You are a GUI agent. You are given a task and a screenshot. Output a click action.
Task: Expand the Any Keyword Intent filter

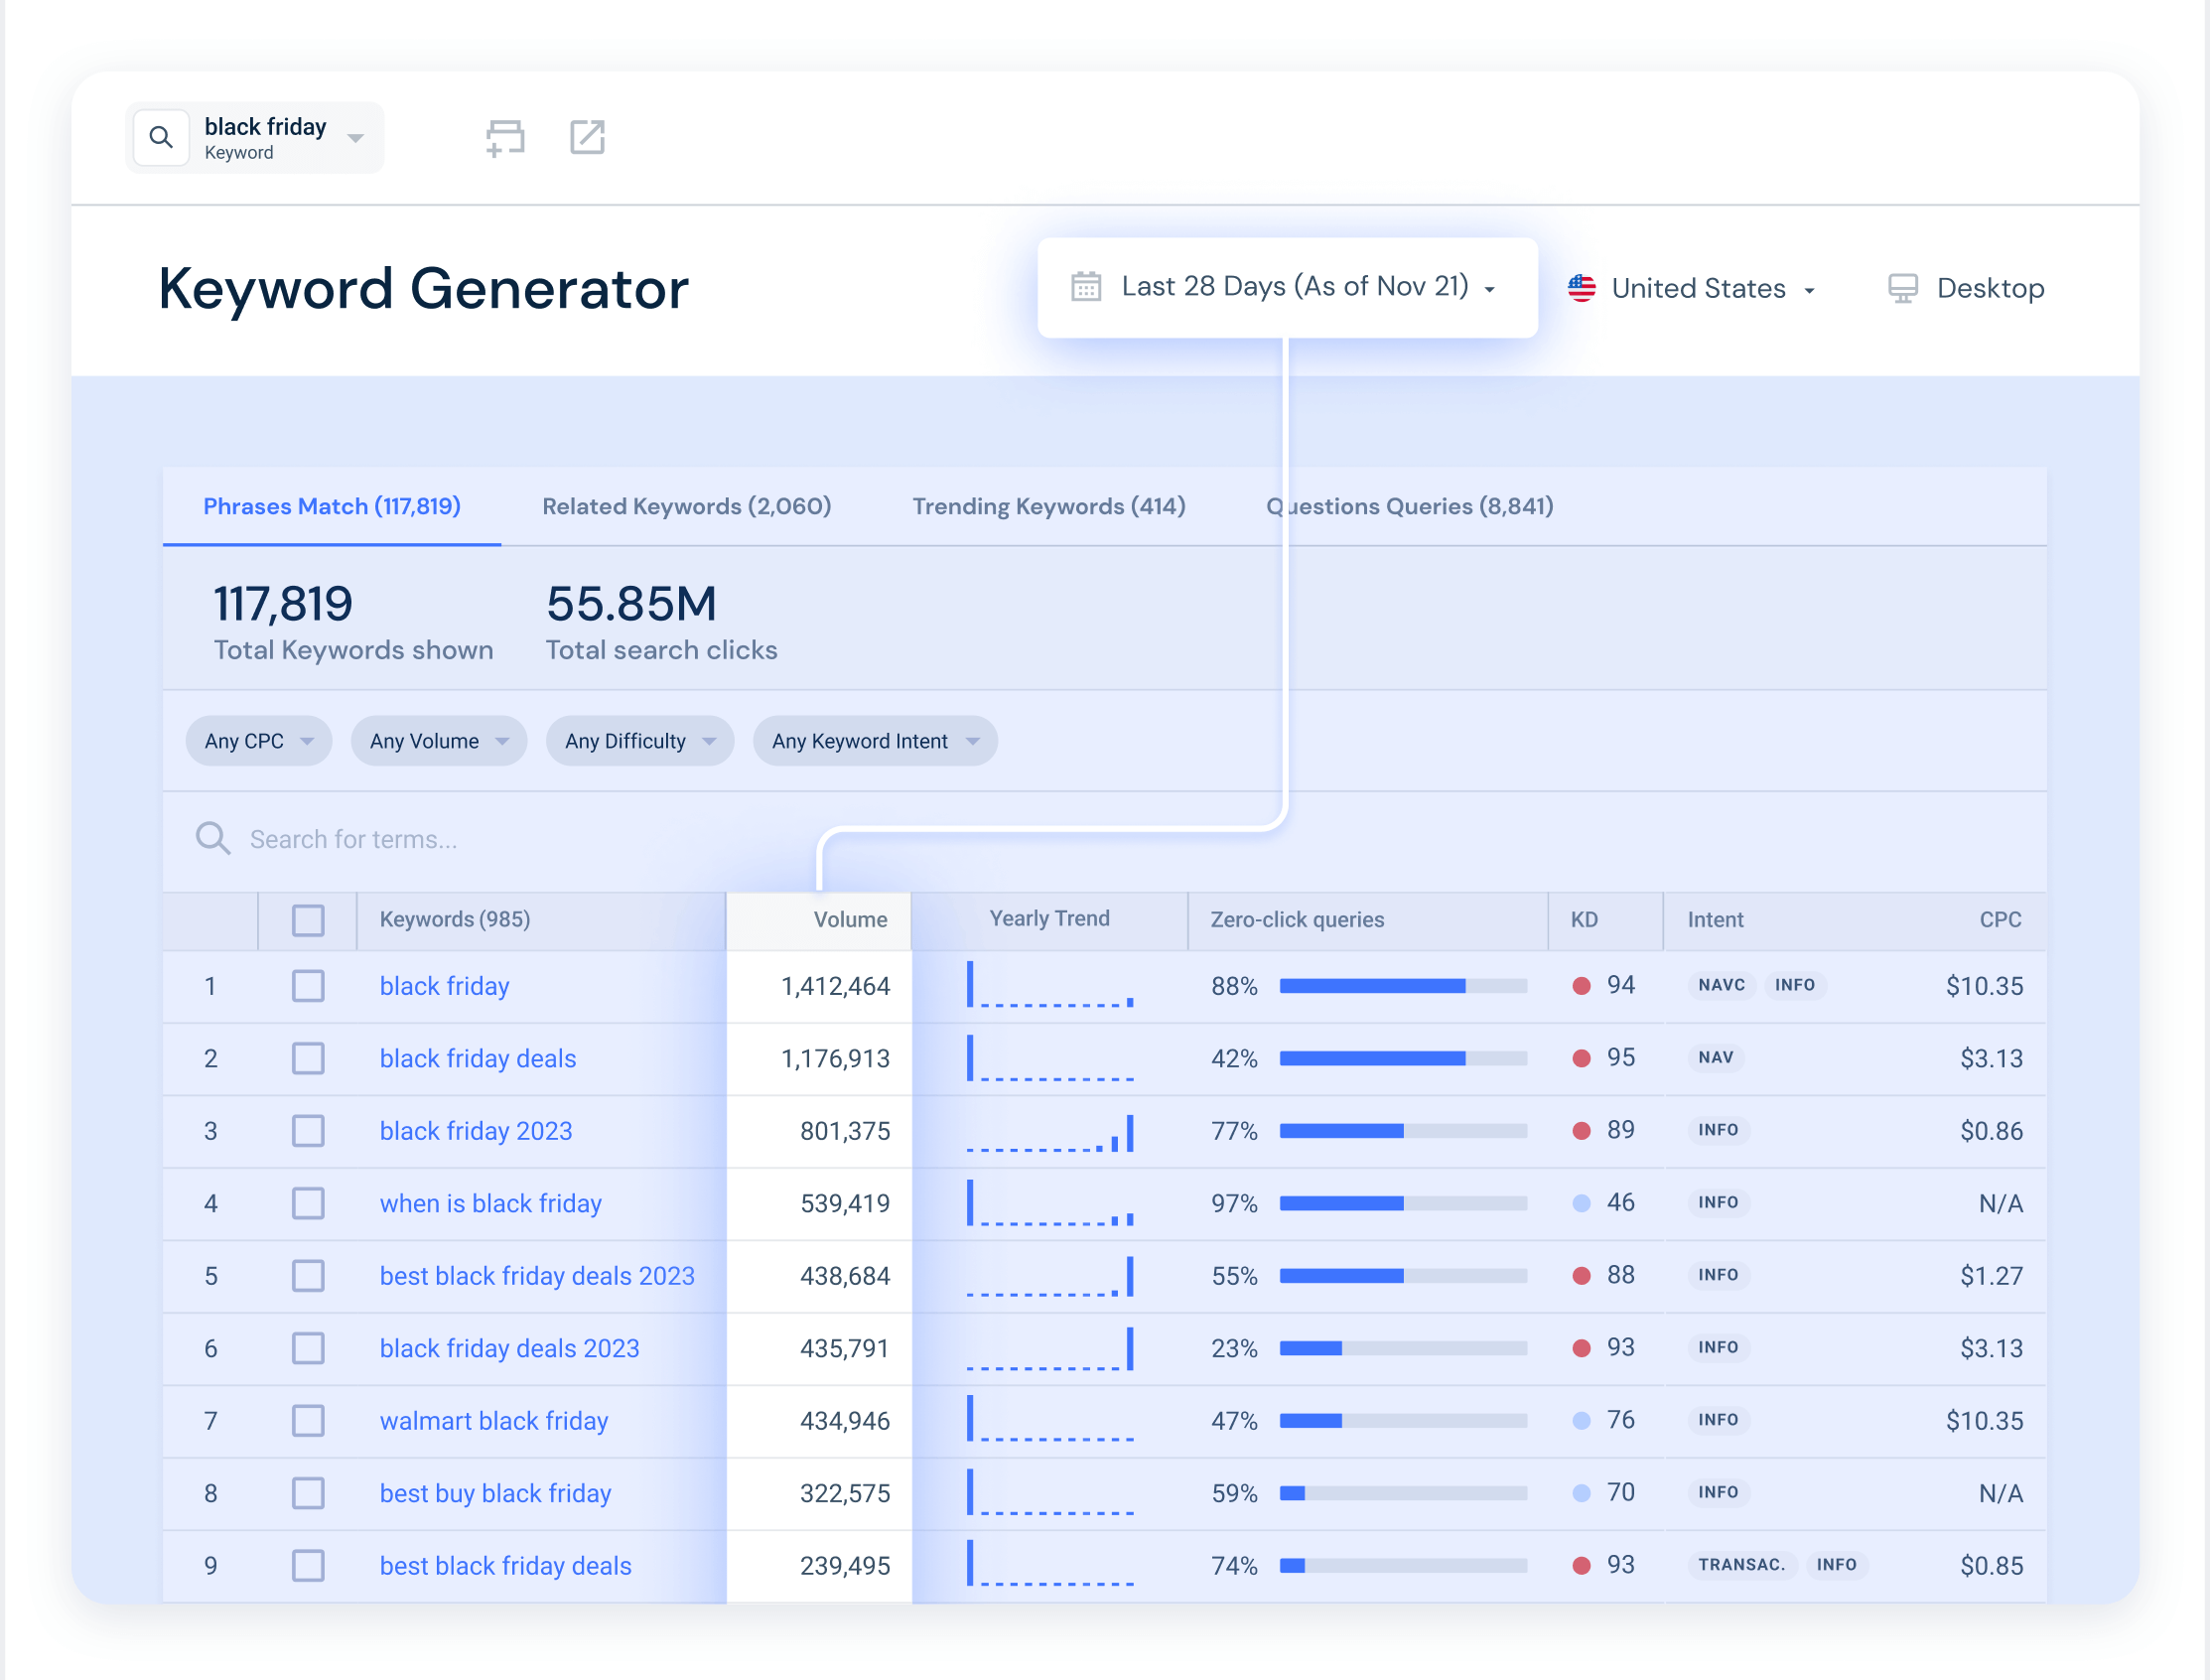(x=874, y=741)
